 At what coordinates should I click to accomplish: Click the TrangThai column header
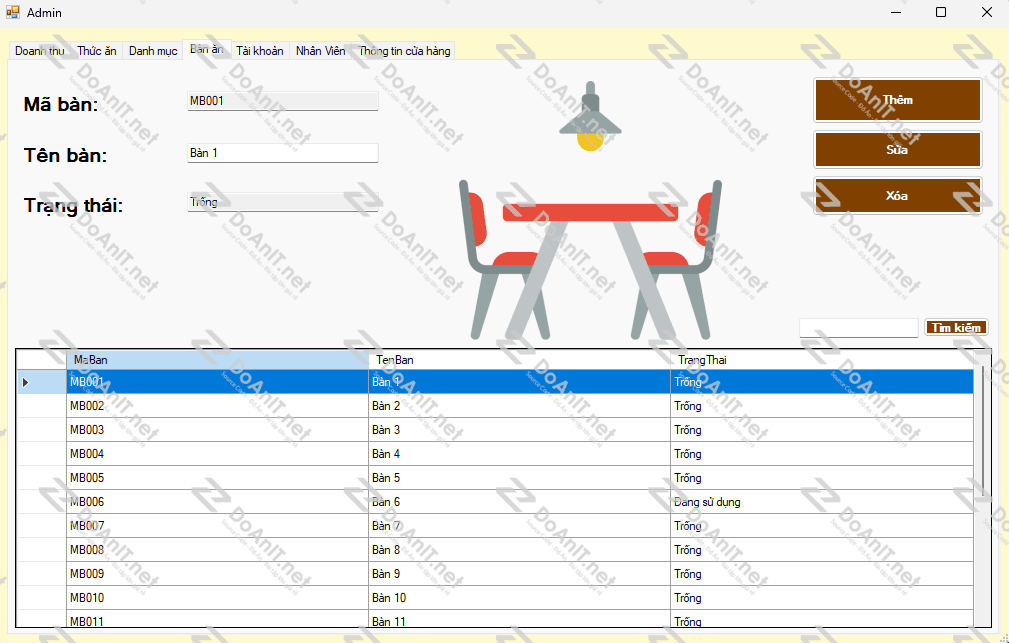[x=820, y=360]
